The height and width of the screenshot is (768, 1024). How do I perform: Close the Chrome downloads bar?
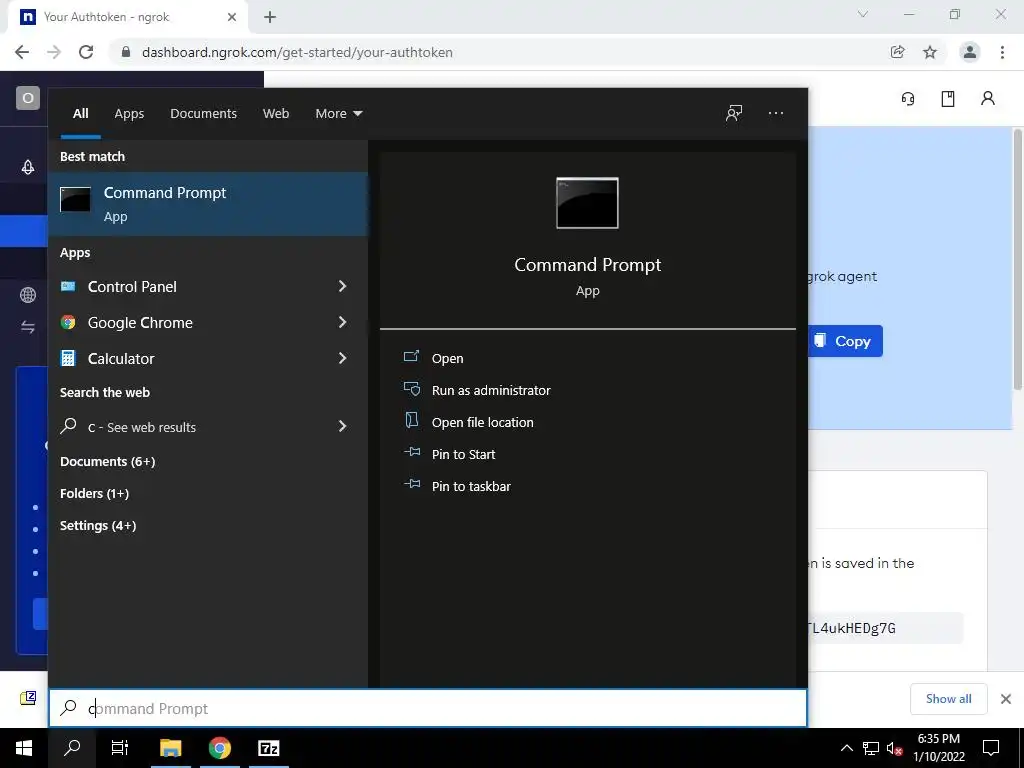[1006, 699]
